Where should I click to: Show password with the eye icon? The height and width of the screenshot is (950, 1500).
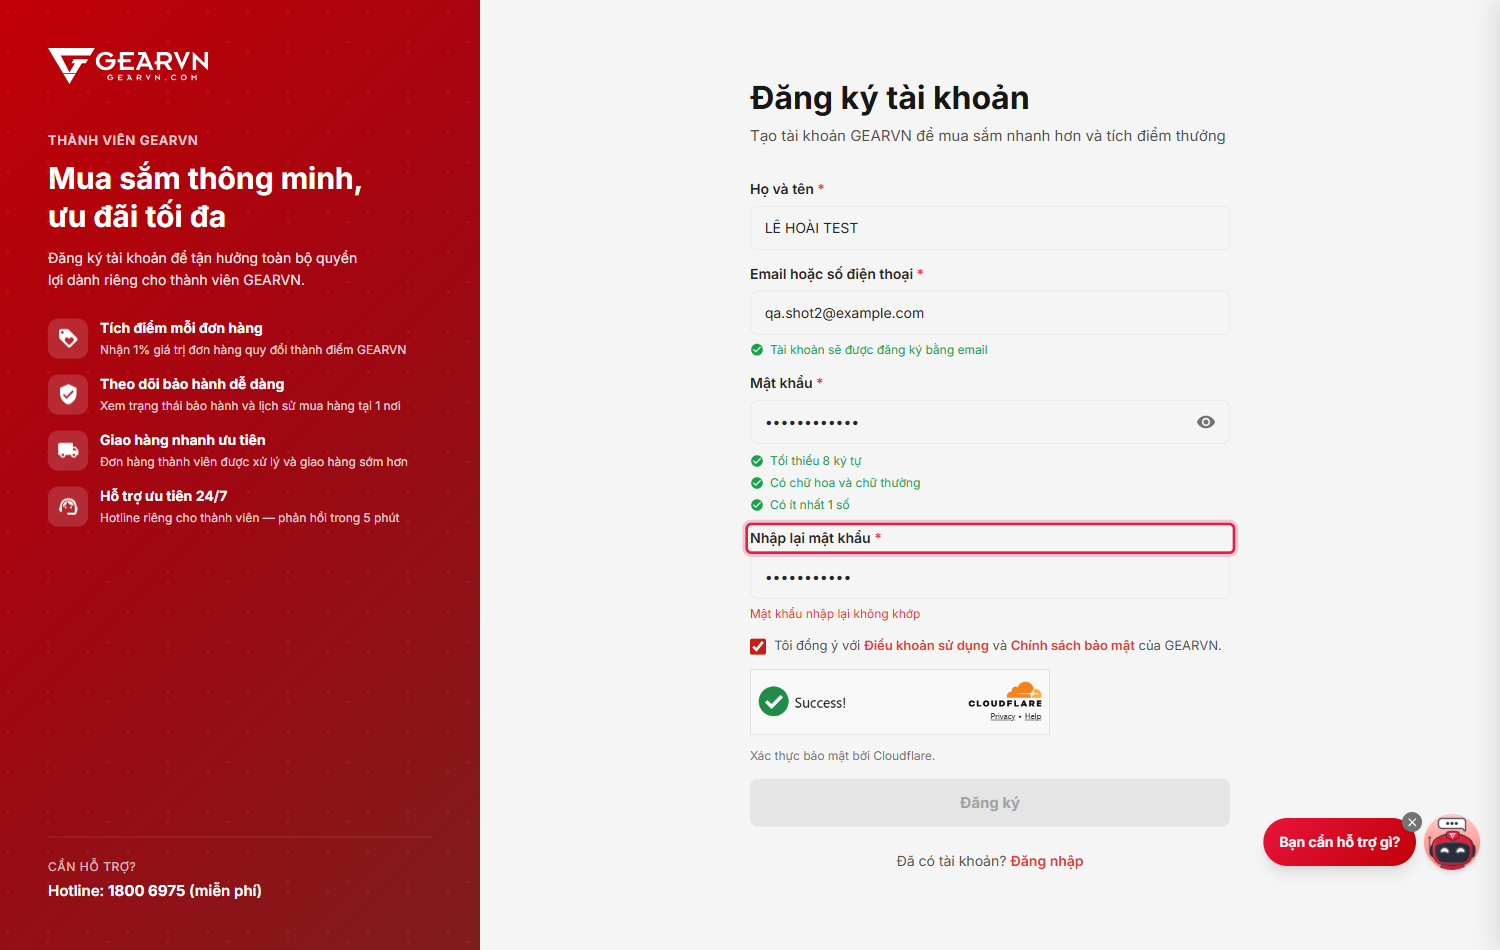point(1206,422)
